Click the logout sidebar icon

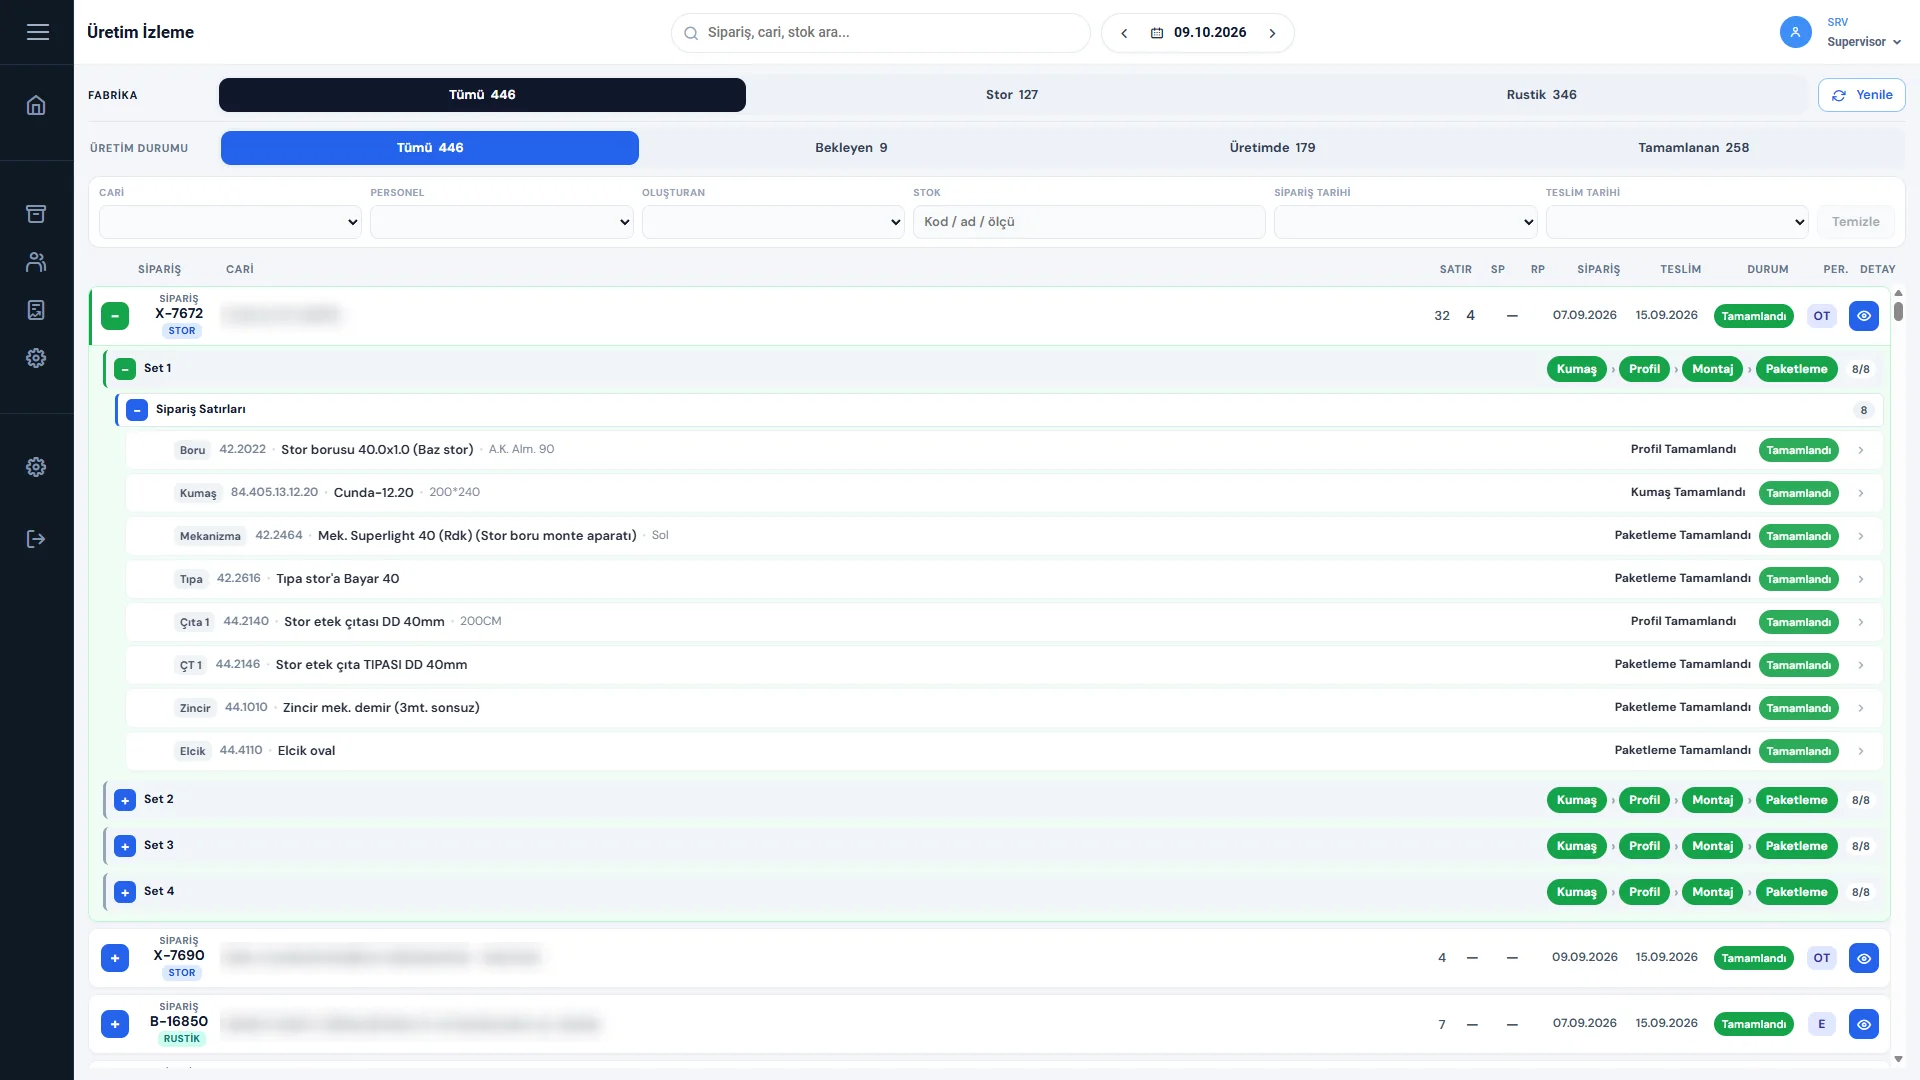(36, 539)
